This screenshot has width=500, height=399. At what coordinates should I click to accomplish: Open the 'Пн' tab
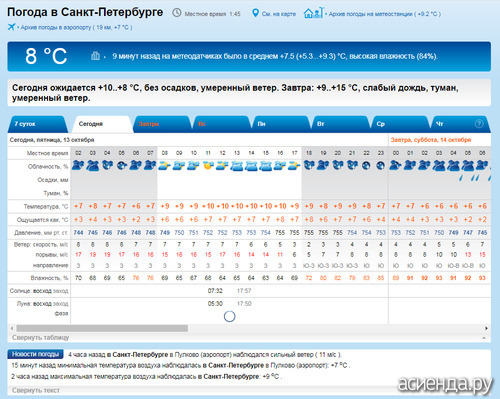click(282, 124)
